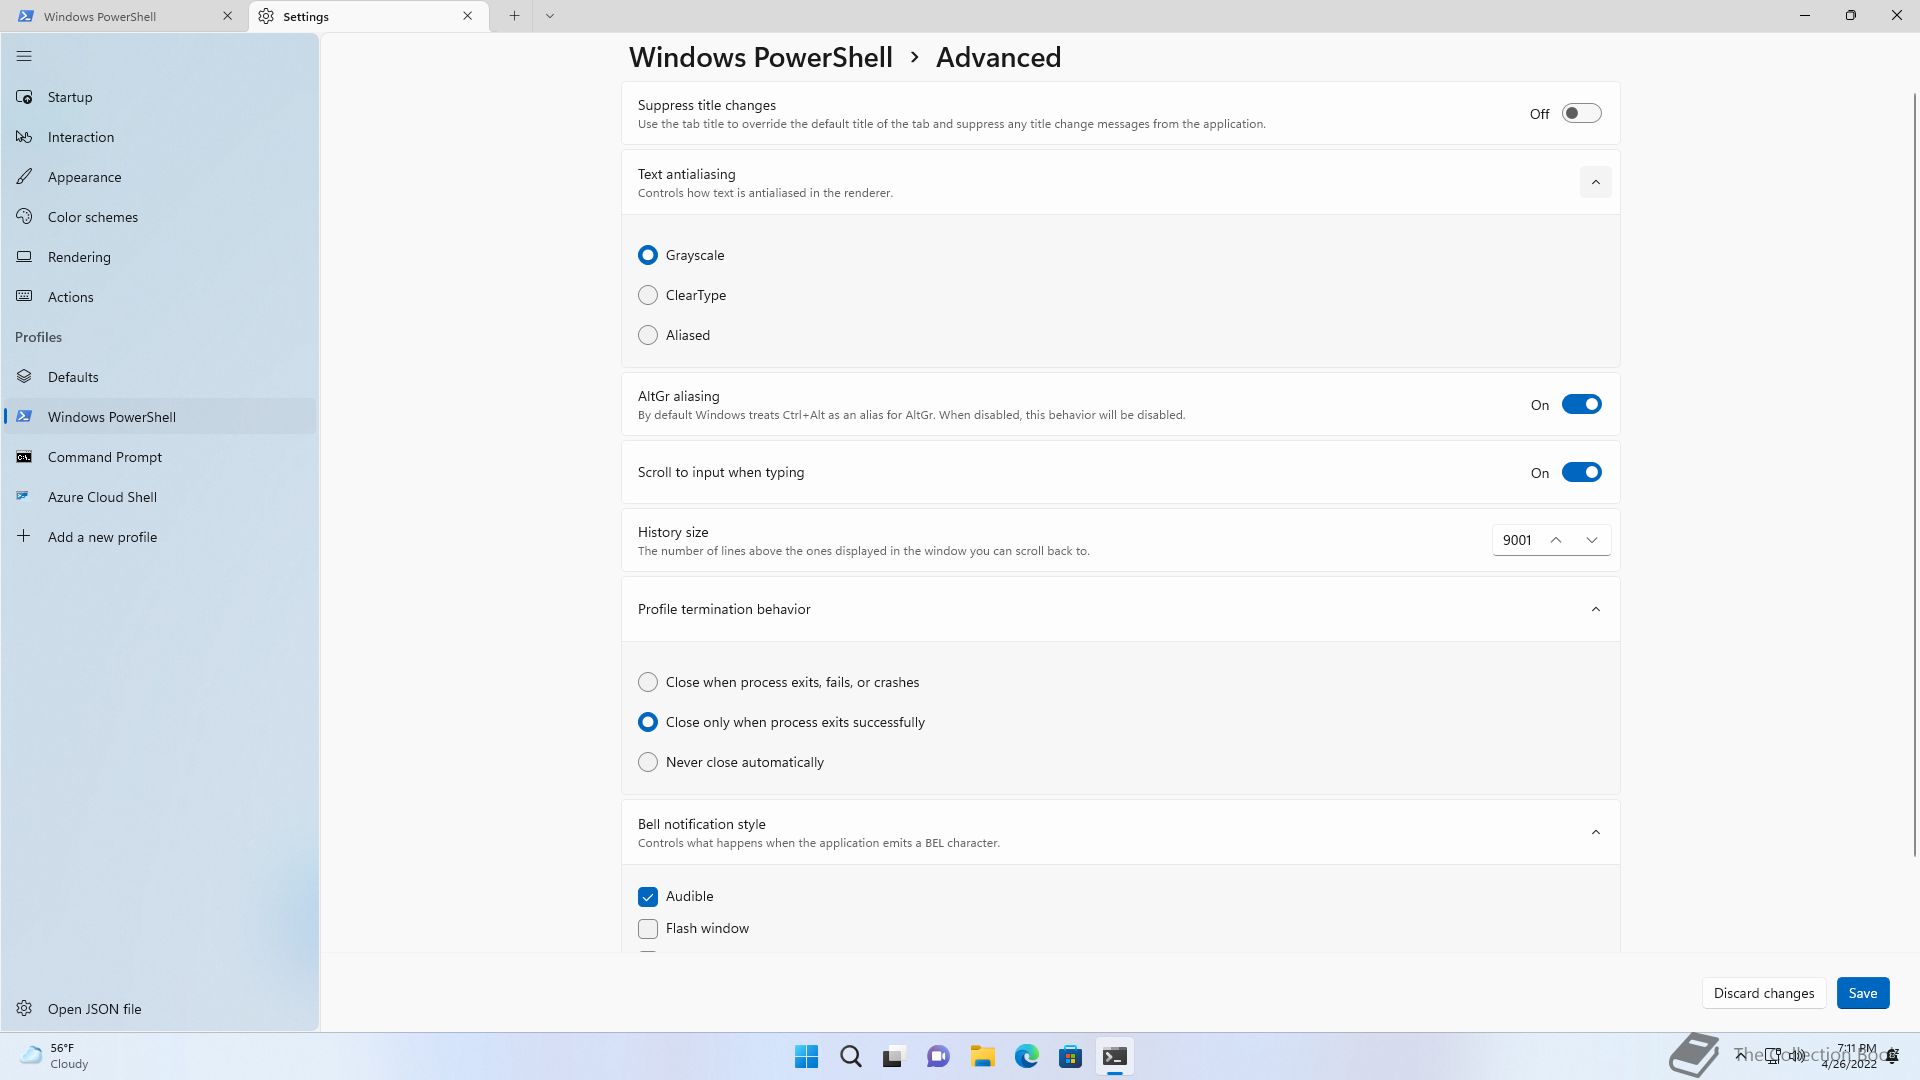Go to Color schemes settings page
The width and height of the screenshot is (1920, 1080).
click(x=160, y=217)
